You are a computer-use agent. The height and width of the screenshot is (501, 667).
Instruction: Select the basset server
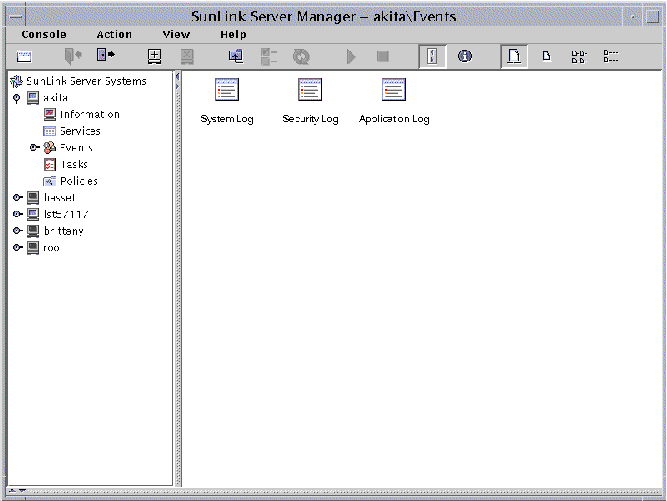(60, 197)
